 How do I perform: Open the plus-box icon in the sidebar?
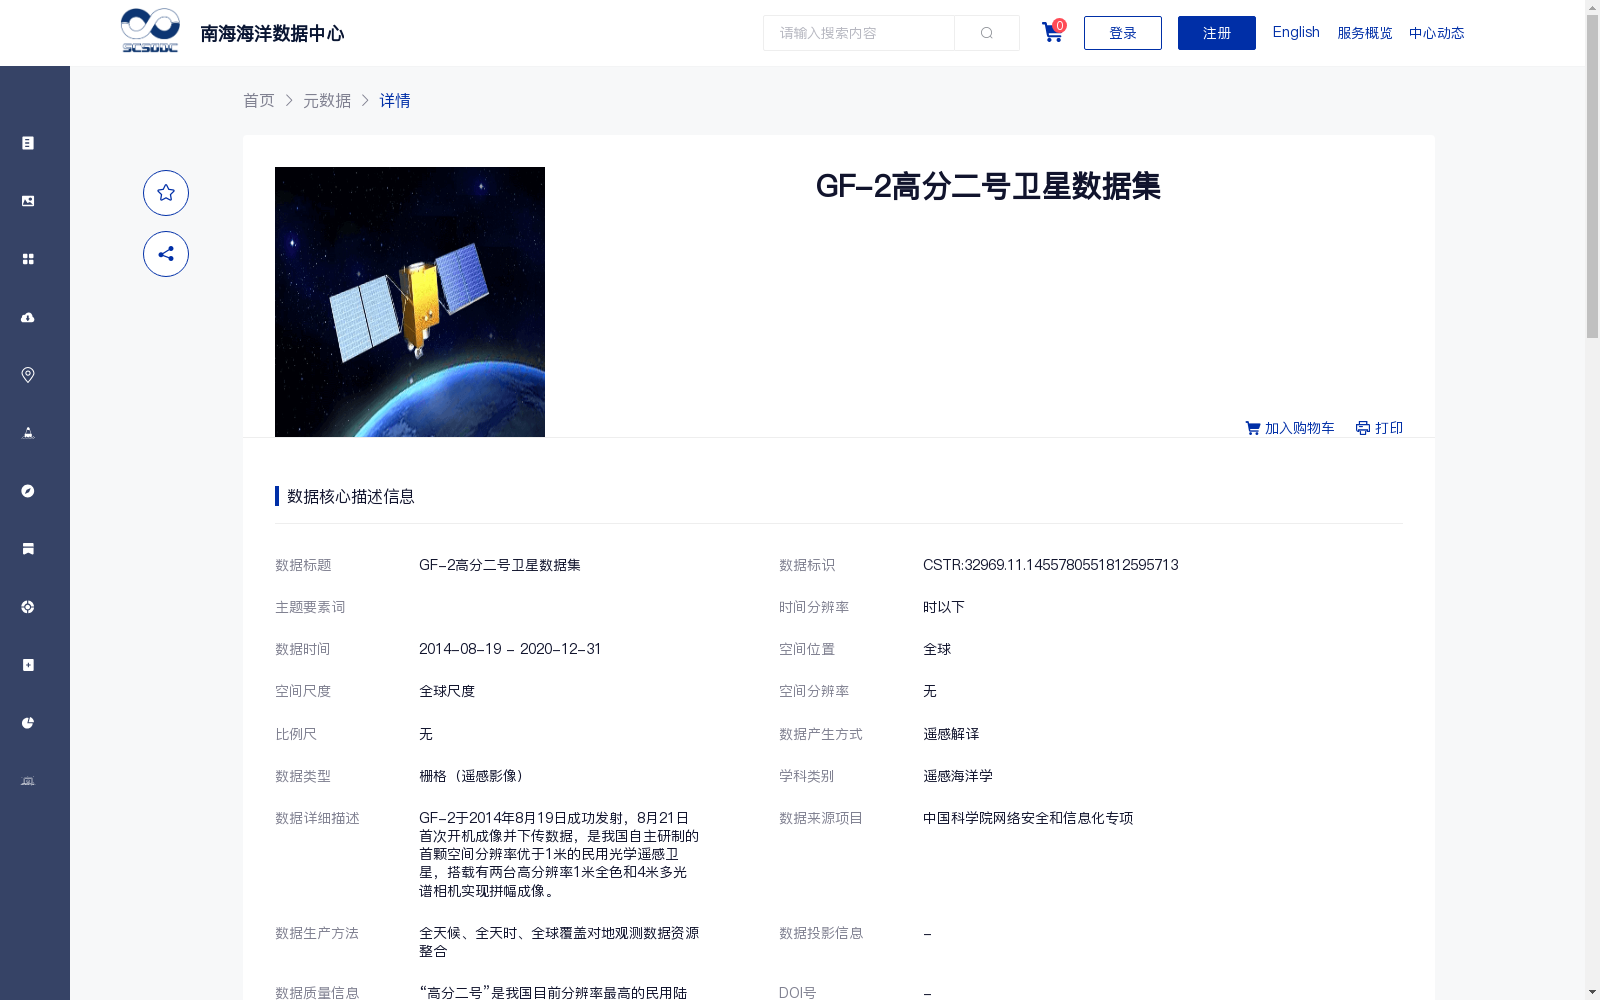click(x=28, y=665)
